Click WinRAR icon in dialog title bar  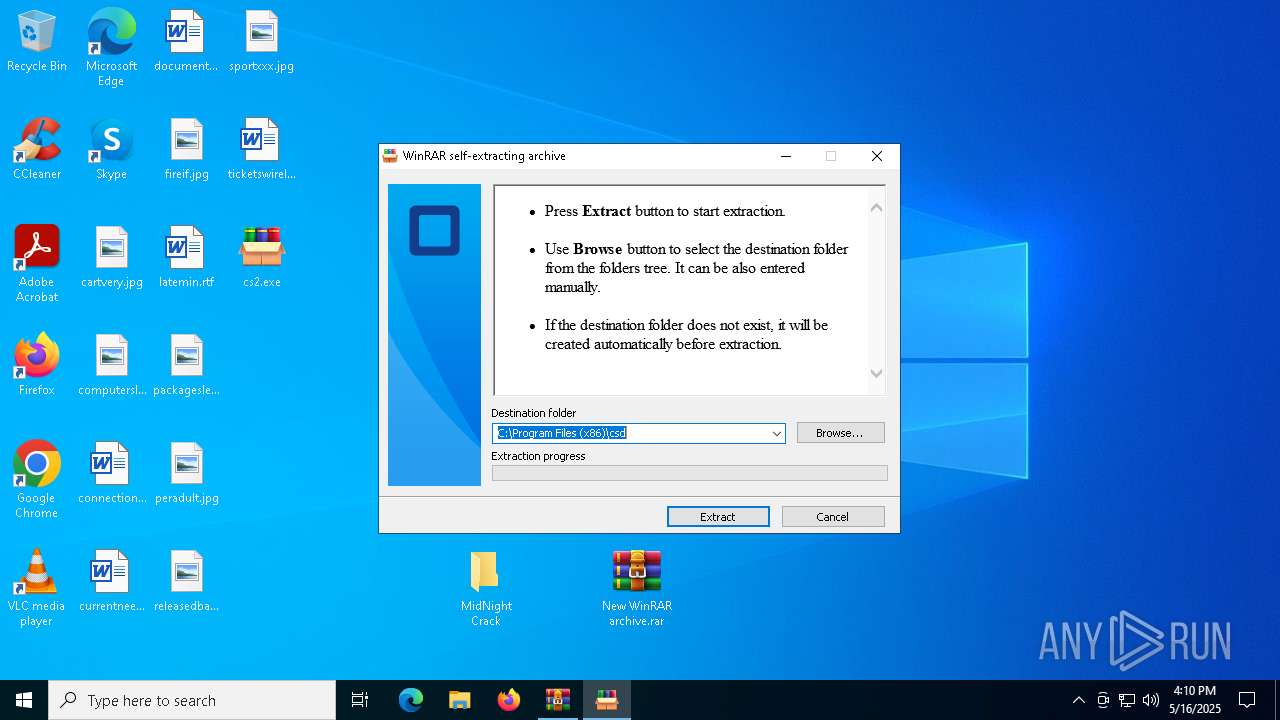[x=391, y=156]
